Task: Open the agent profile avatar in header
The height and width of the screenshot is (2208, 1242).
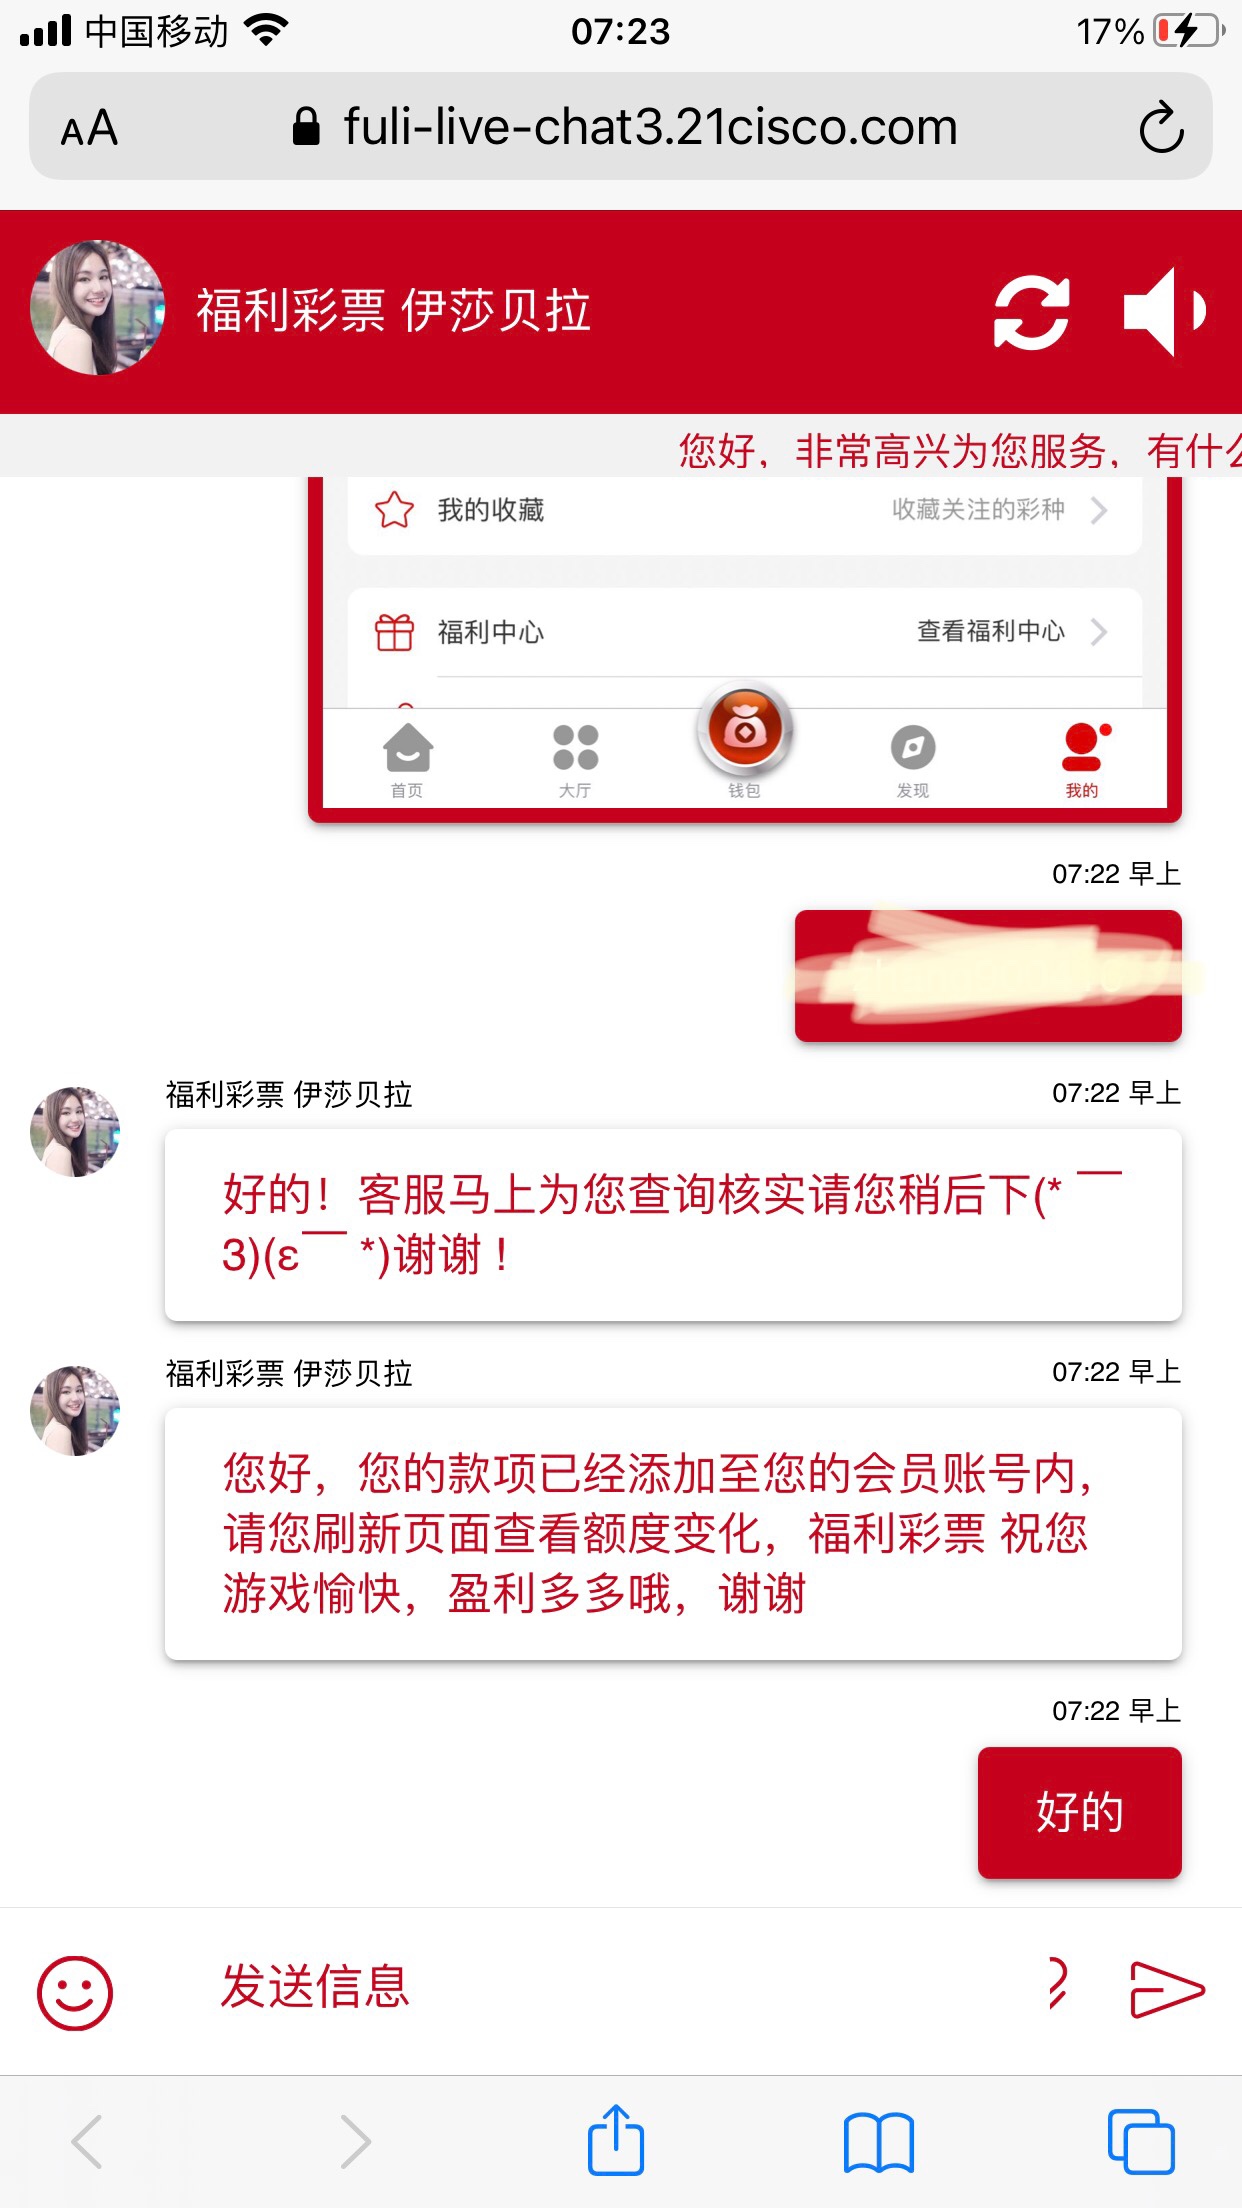Action: 97,308
